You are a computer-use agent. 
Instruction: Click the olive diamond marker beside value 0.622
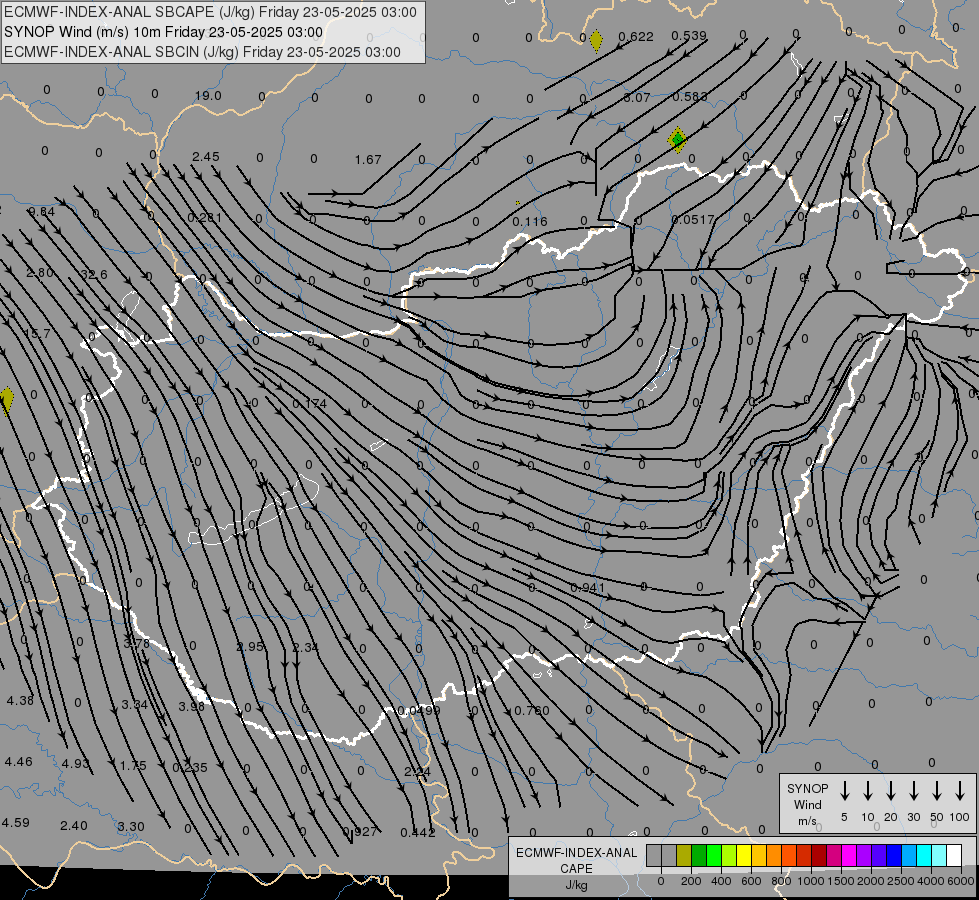click(x=596, y=41)
